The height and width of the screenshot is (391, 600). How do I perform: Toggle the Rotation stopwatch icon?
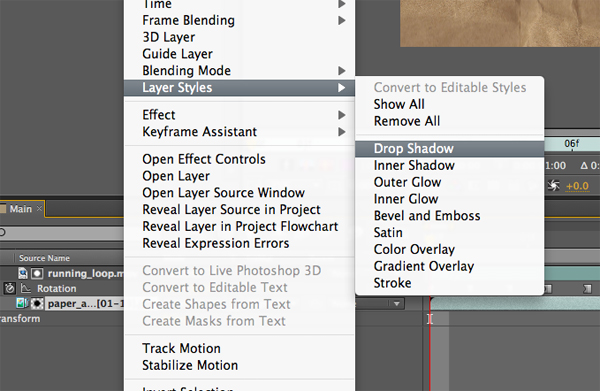10,288
